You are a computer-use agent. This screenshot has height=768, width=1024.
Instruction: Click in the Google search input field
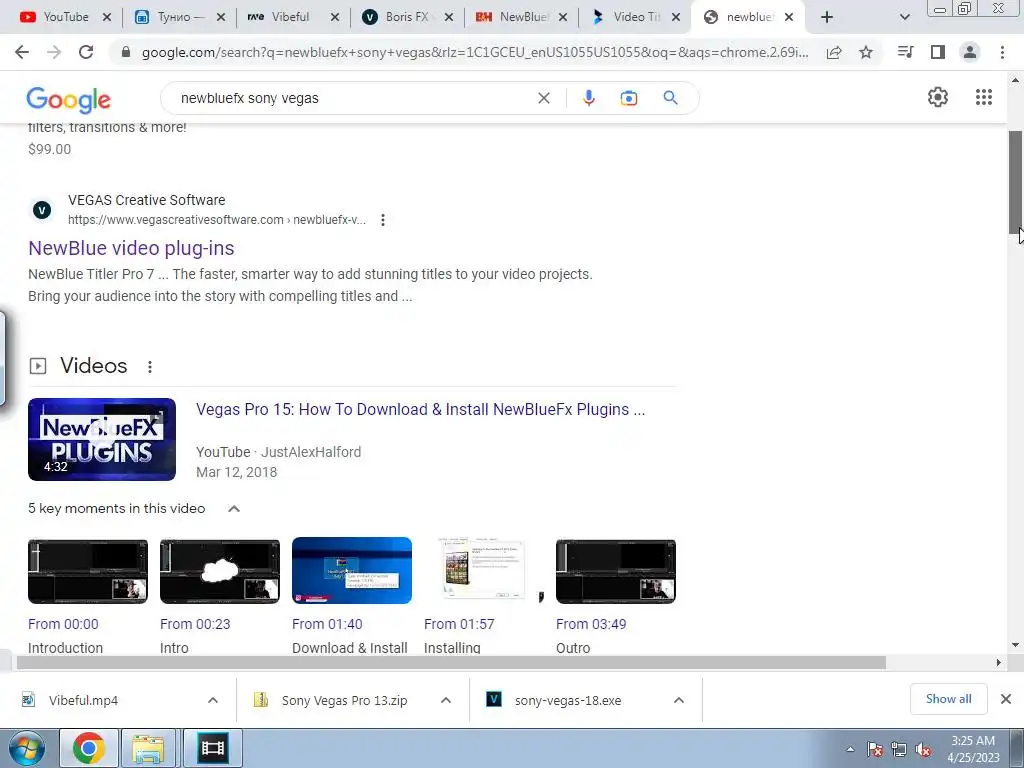click(x=353, y=98)
